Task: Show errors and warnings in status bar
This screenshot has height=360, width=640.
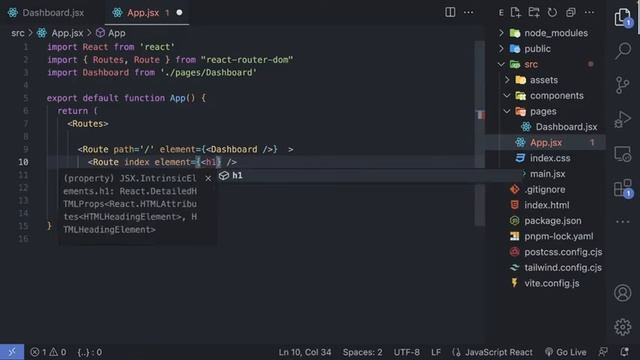Action: (x=48, y=352)
